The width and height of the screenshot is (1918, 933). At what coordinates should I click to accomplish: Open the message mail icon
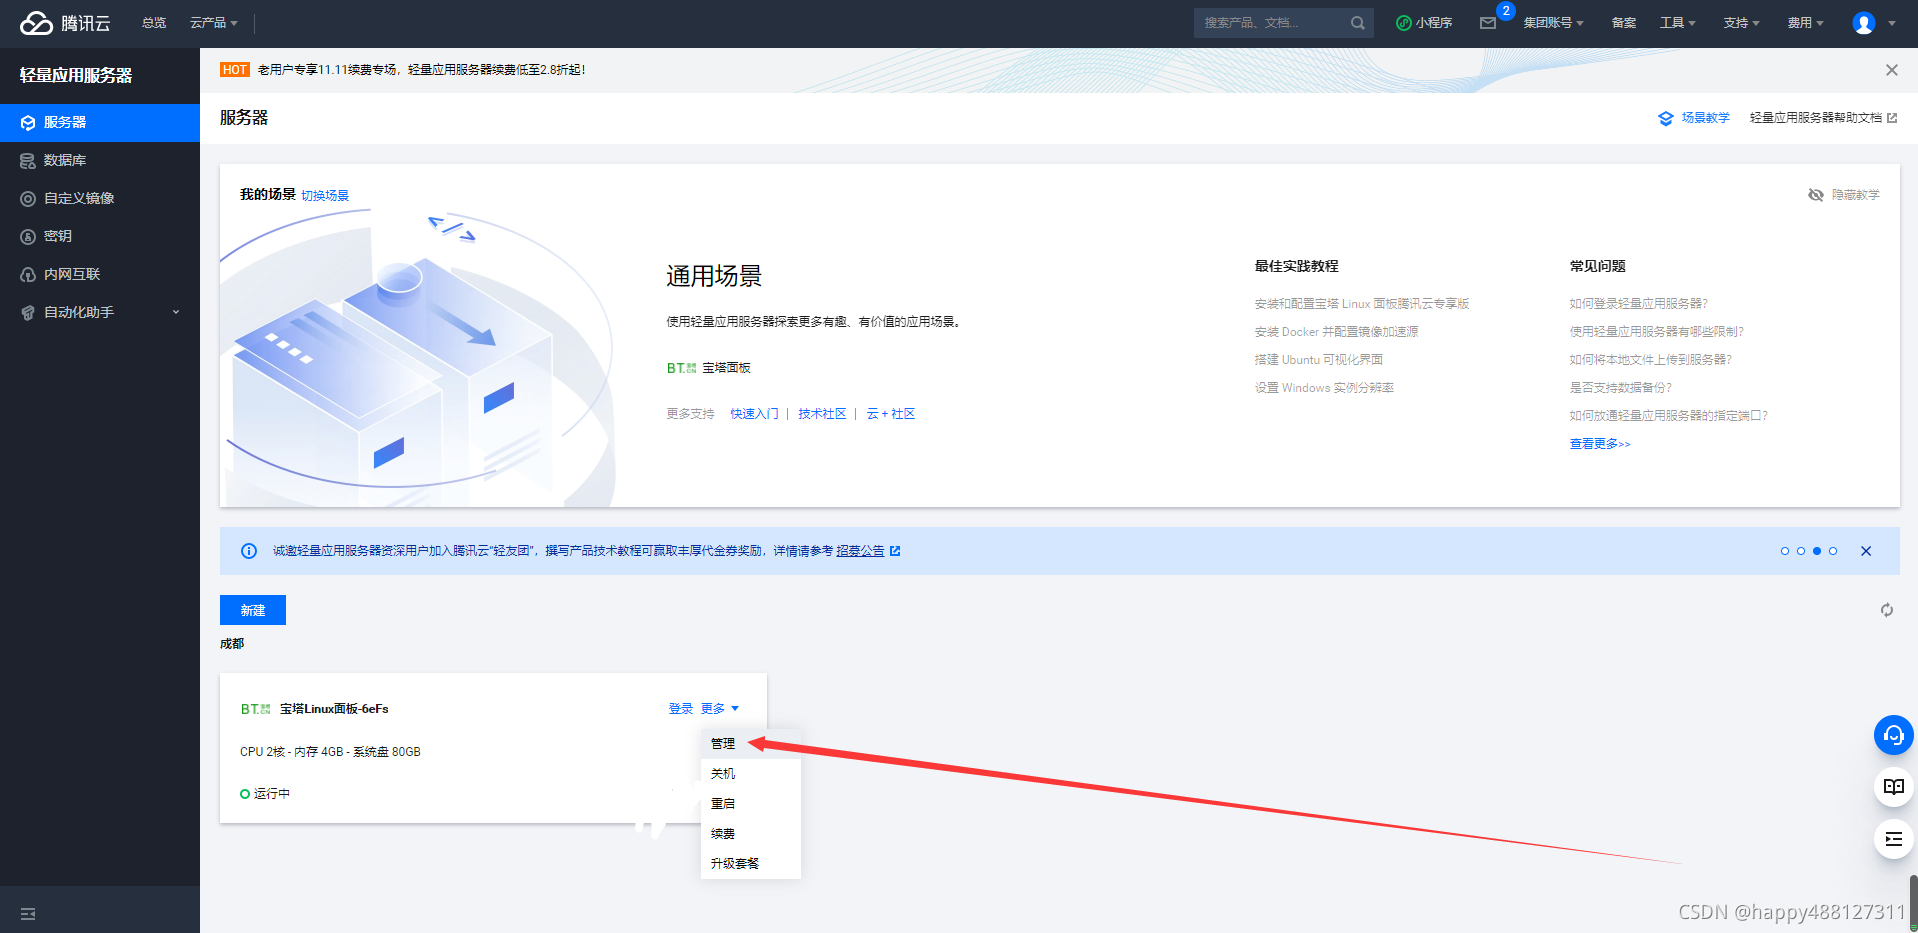pos(1488,23)
